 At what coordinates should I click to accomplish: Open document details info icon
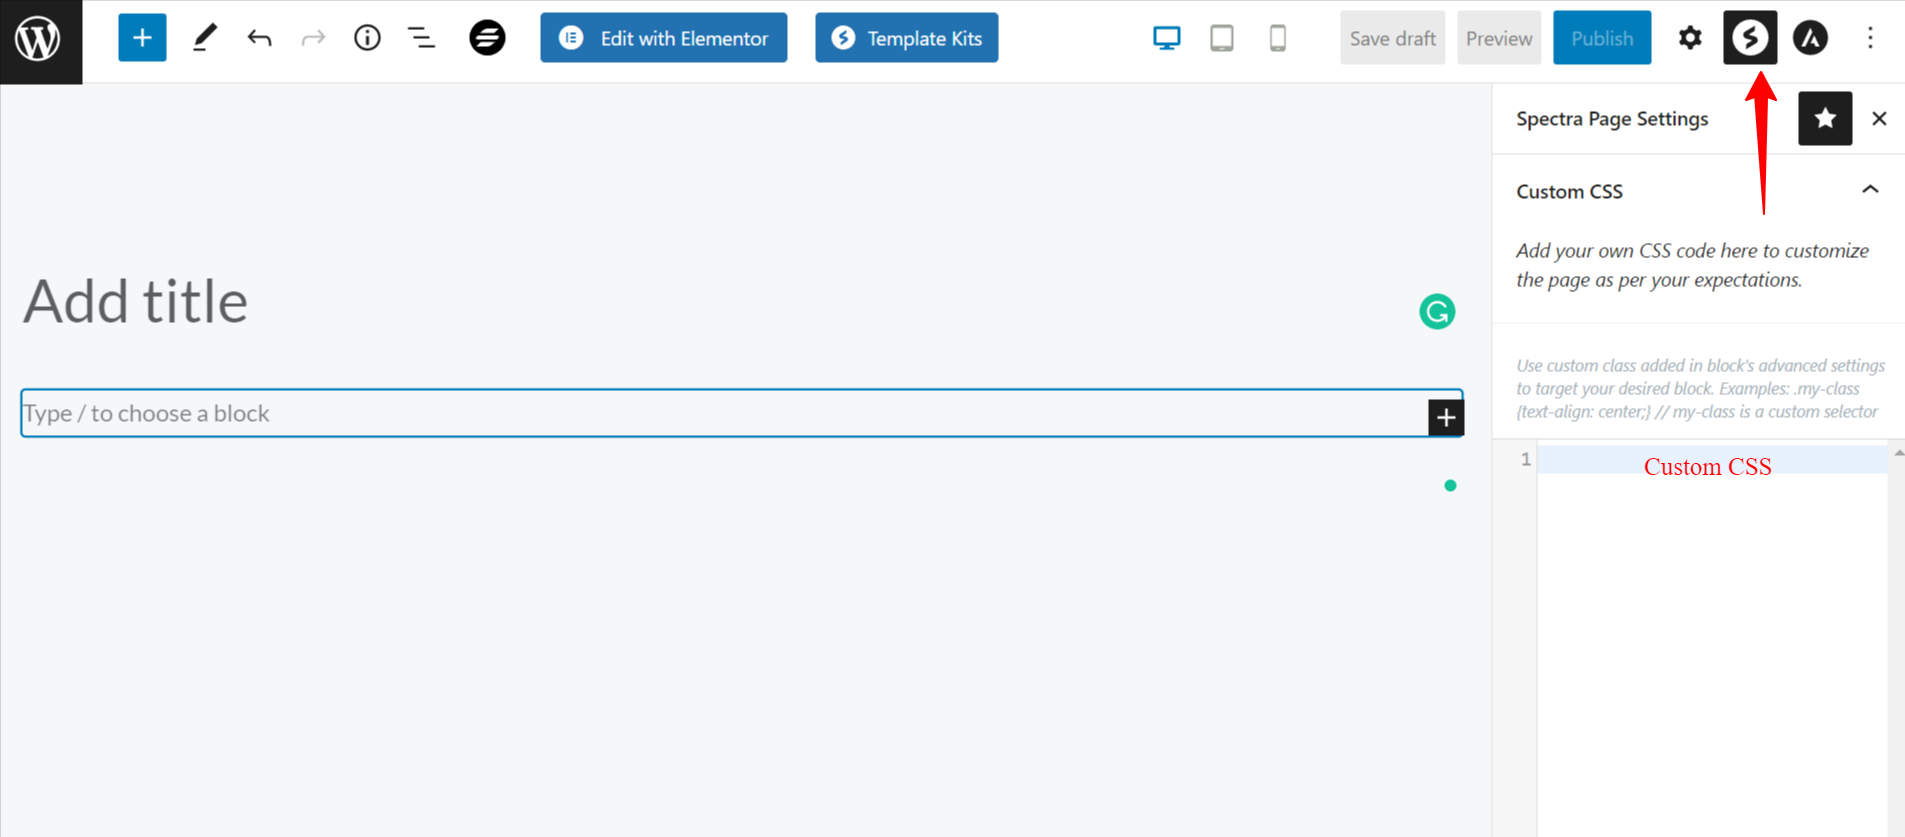(367, 38)
